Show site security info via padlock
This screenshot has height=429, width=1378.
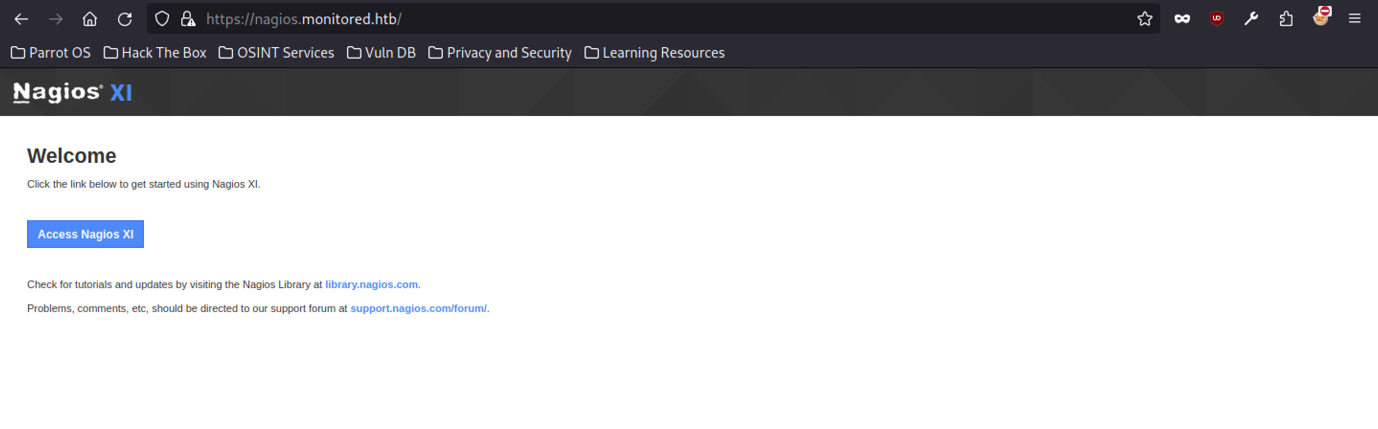pyautogui.click(x=187, y=19)
